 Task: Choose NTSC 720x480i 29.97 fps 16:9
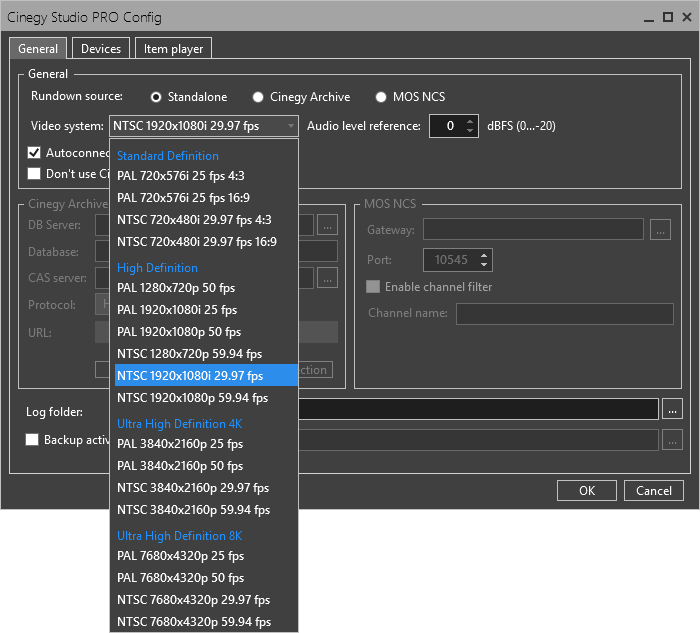click(204, 242)
